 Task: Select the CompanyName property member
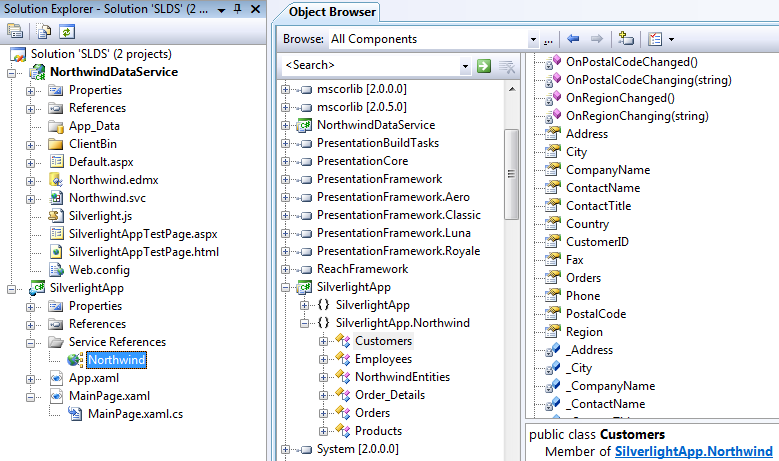click(608, 170)
